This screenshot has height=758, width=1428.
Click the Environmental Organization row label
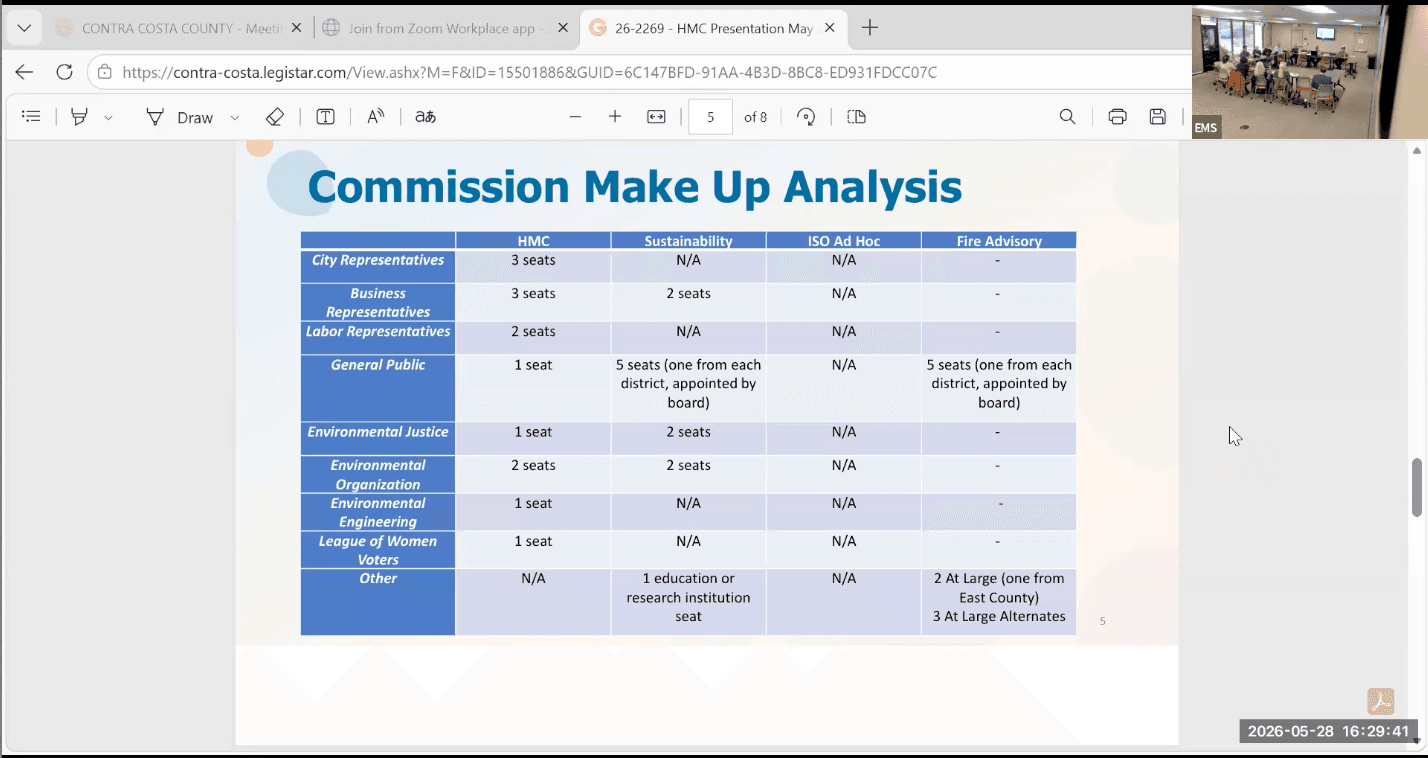click(378, 475)
